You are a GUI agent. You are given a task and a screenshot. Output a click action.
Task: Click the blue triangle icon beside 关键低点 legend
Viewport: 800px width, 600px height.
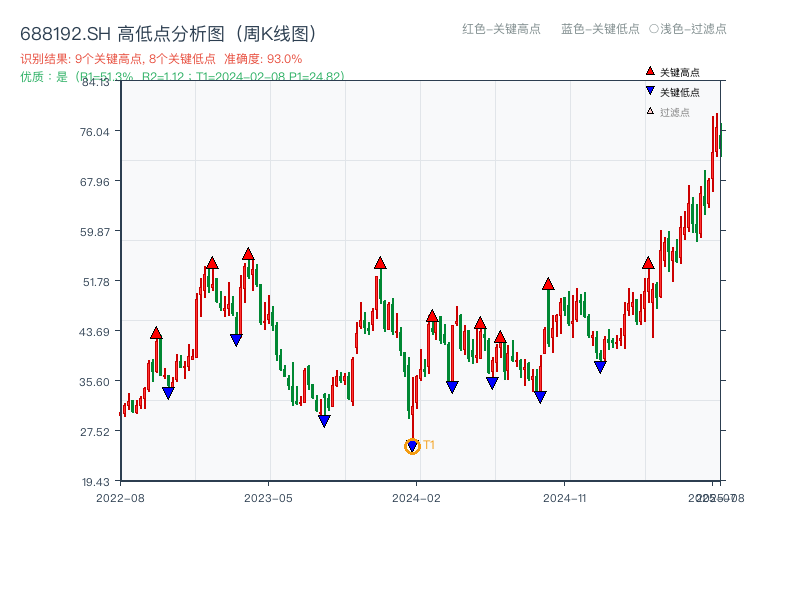click(x=649, y=91)
